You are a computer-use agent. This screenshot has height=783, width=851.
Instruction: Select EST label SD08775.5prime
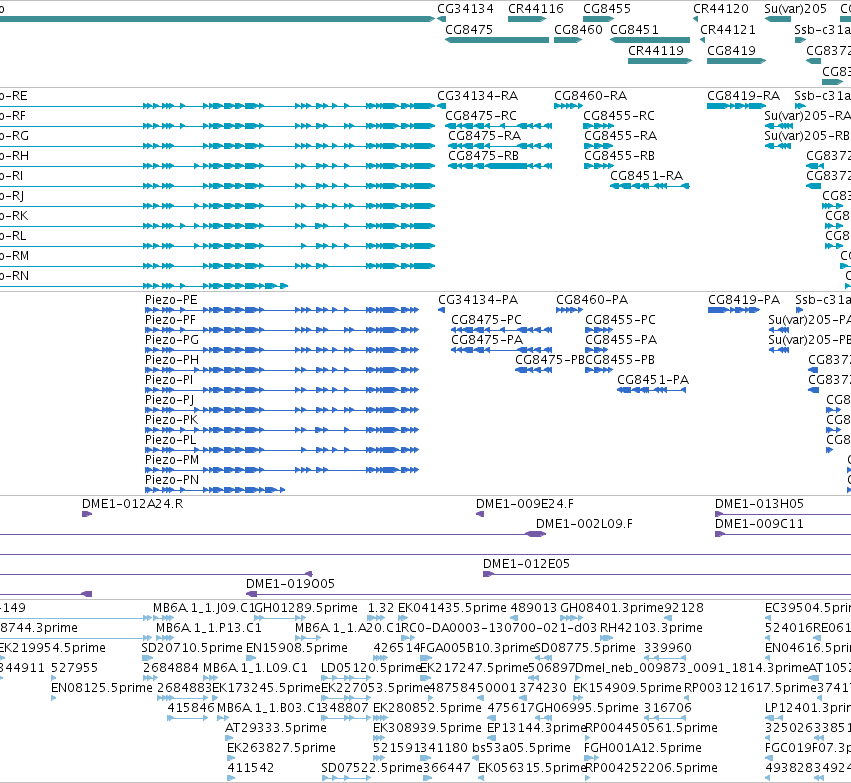tap(585, 648)
